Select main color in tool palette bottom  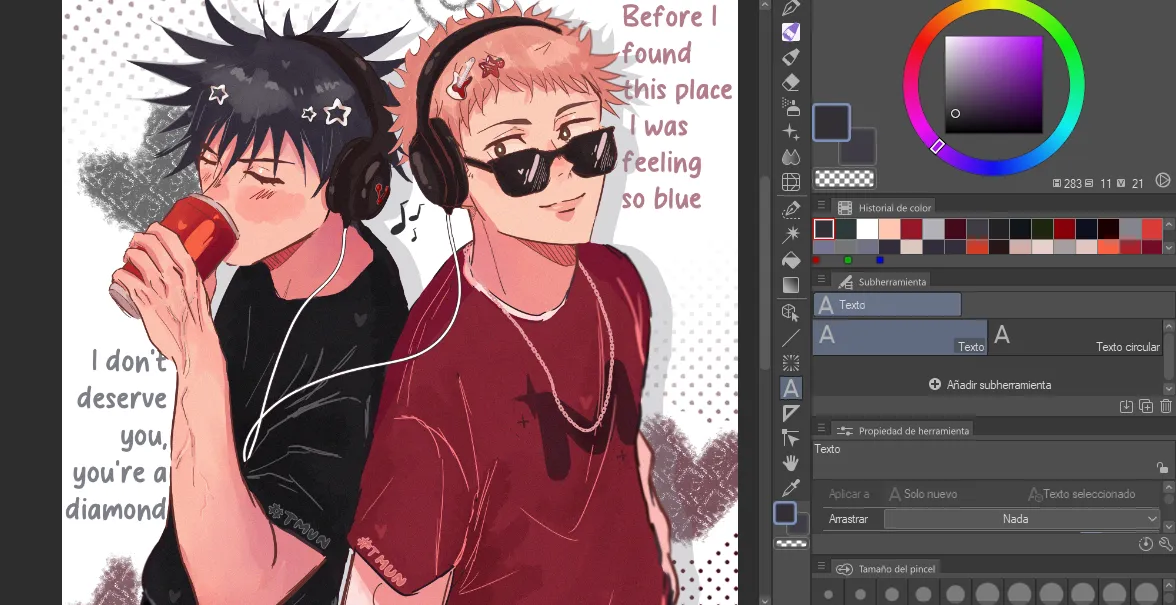[784, 513]
